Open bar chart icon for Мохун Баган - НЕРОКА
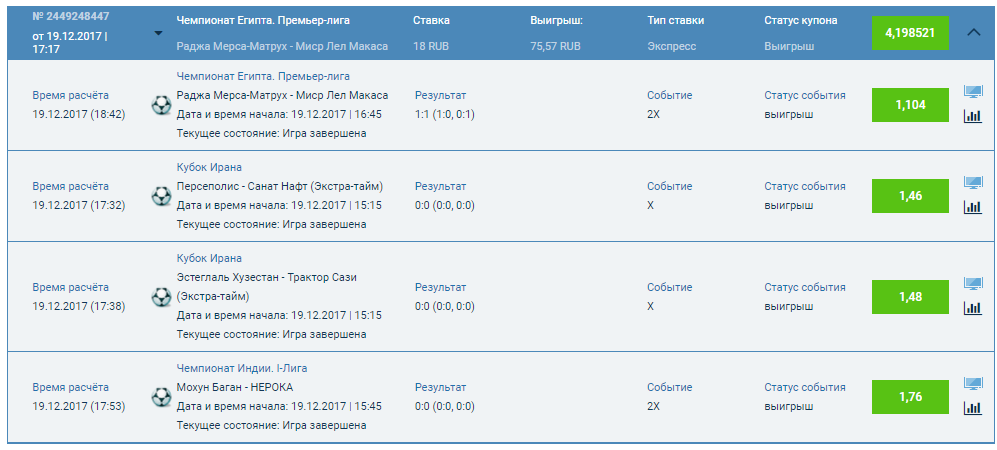Image resolution: width=997 pixels, height=450 pixels. click(972, 408)
